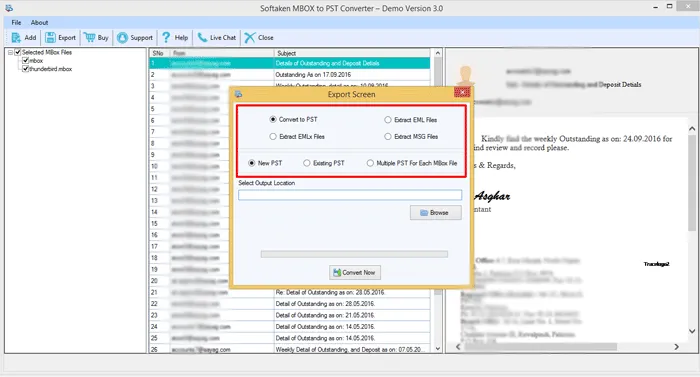
Task: Click the SNo column header
Action: click(x=159, y=53)
